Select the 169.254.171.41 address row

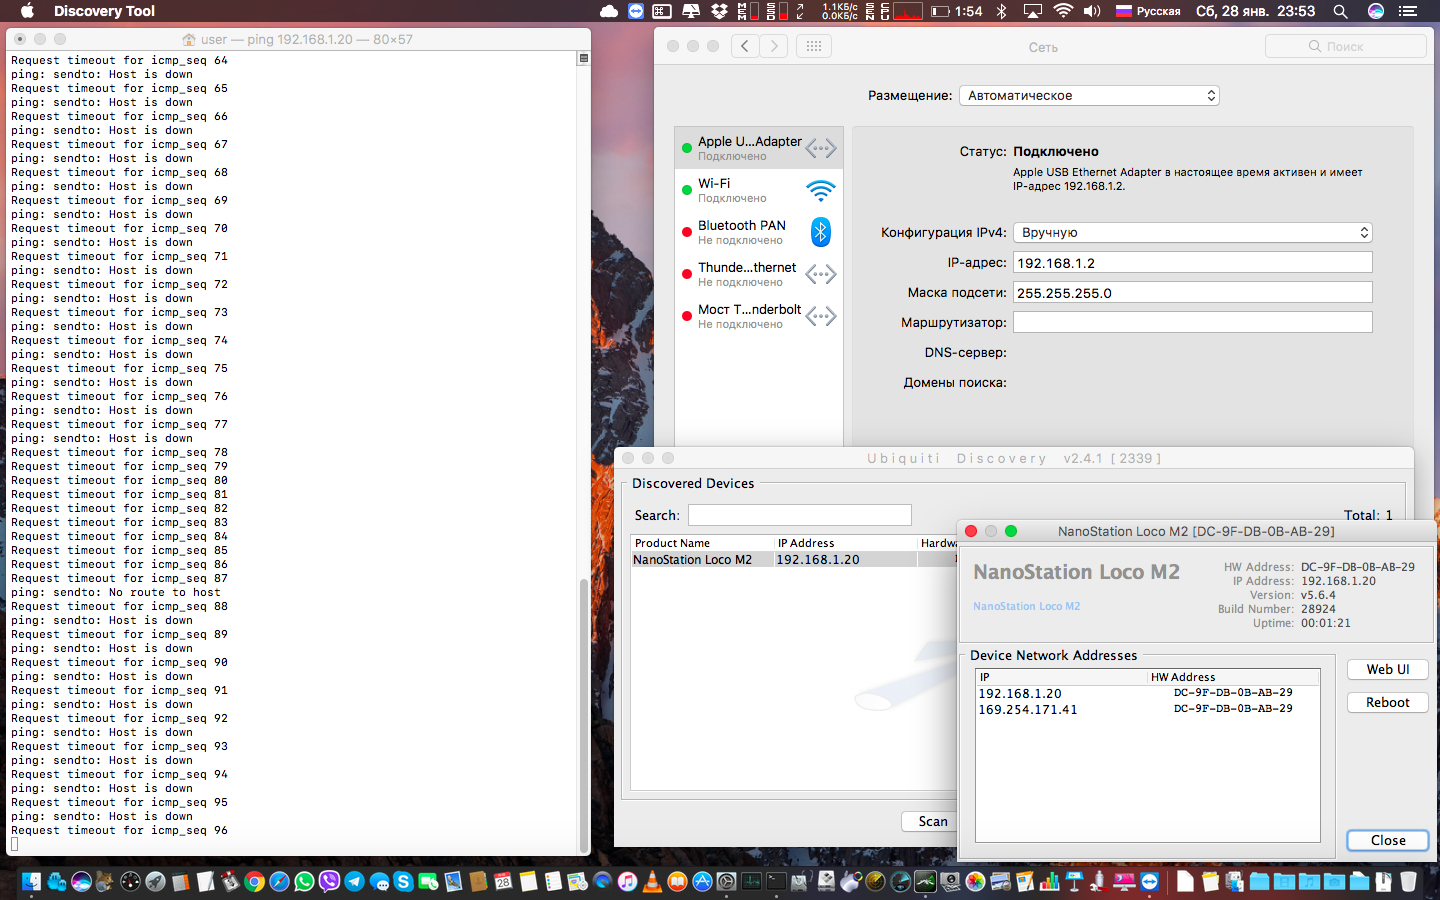coord(1147,709)
